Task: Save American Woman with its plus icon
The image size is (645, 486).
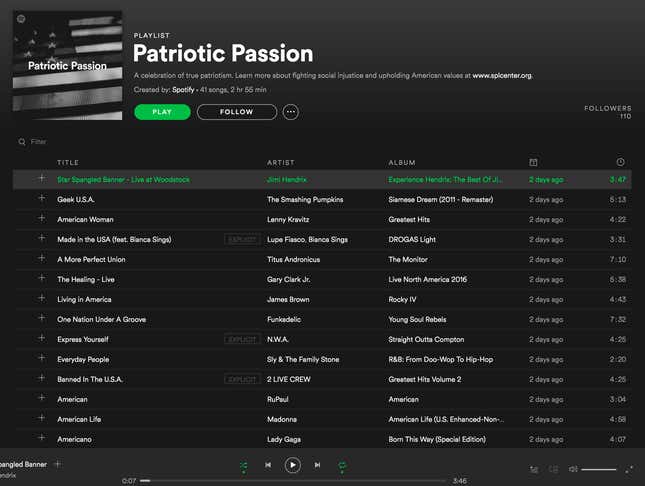Action: pyautogui.click(x=42, y=219)
